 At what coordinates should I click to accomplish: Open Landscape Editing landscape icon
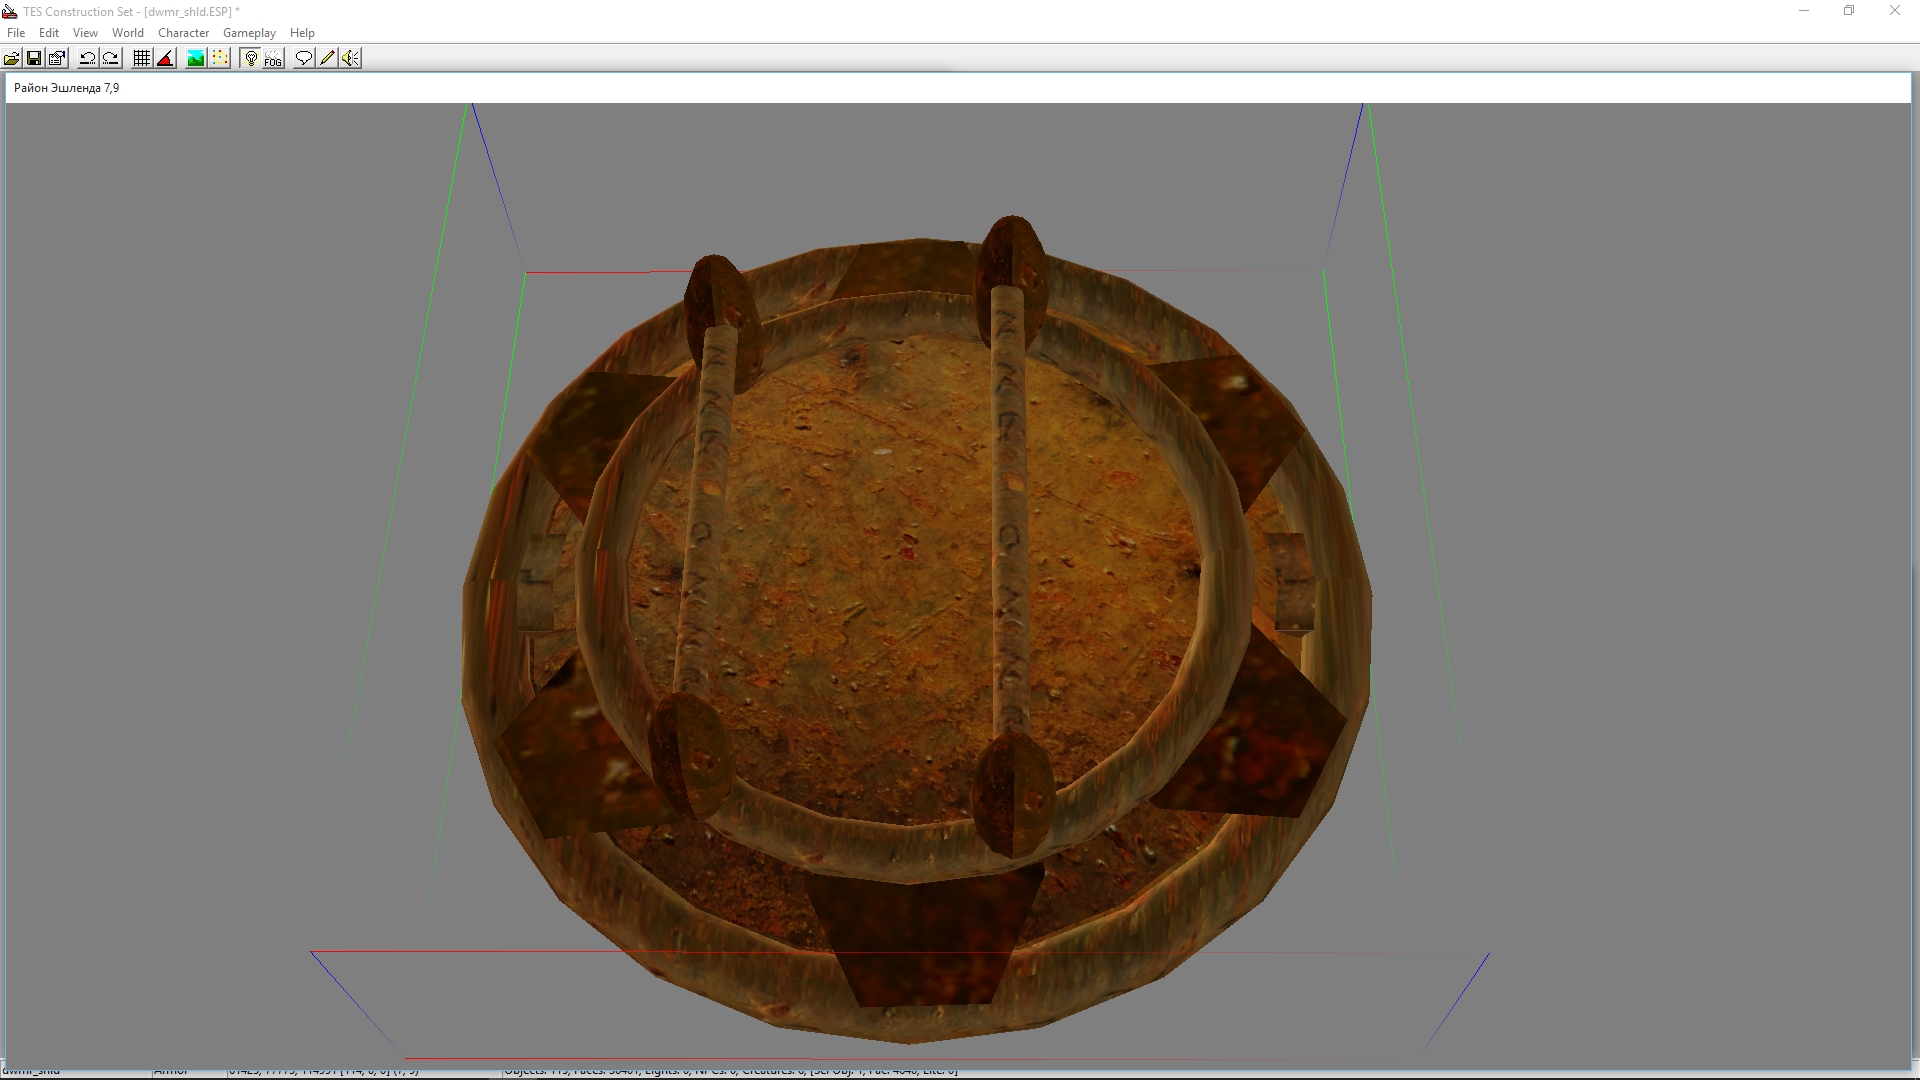[196, 58]
